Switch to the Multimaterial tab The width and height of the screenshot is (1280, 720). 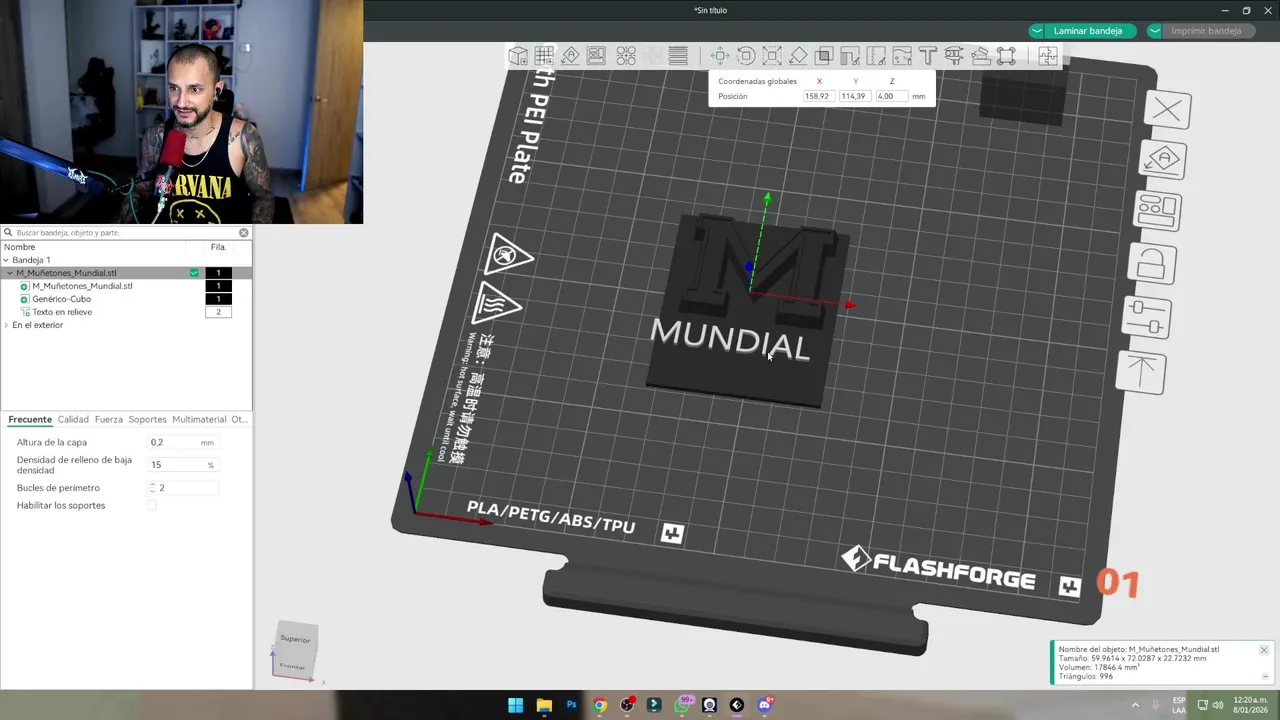(x=199, y=419)
